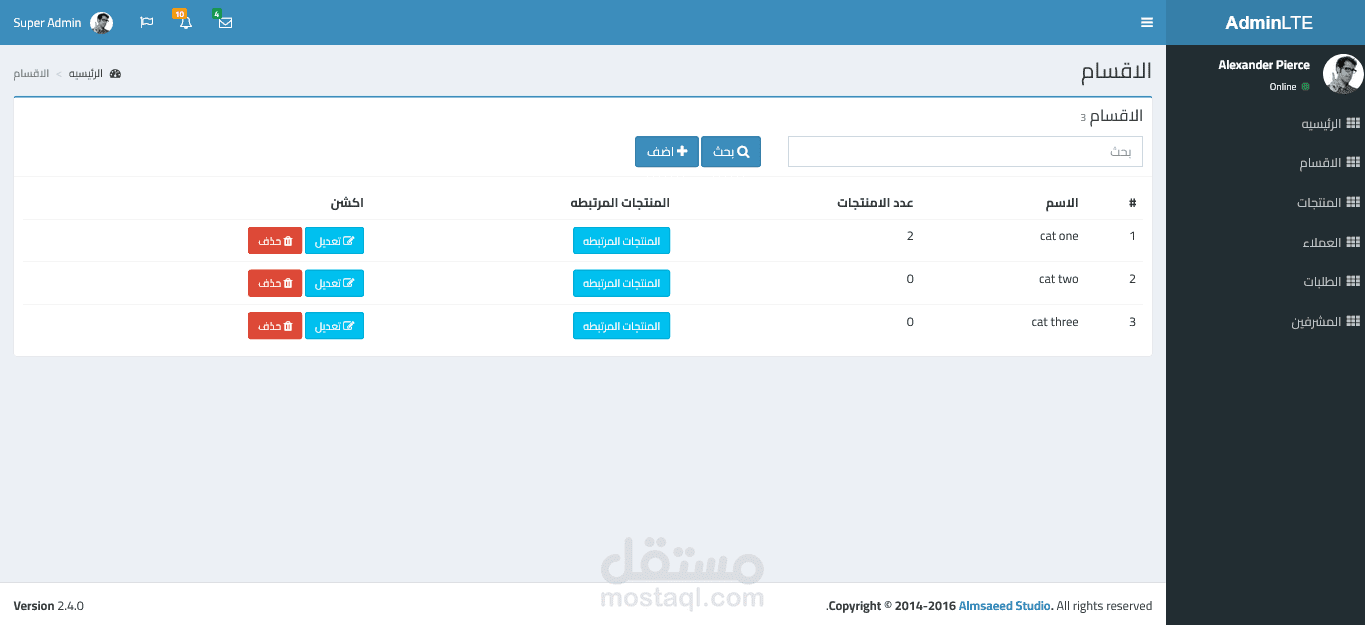1365x625 pixels.
Task: Click تعديل edit for cat three
Action: 334,326
